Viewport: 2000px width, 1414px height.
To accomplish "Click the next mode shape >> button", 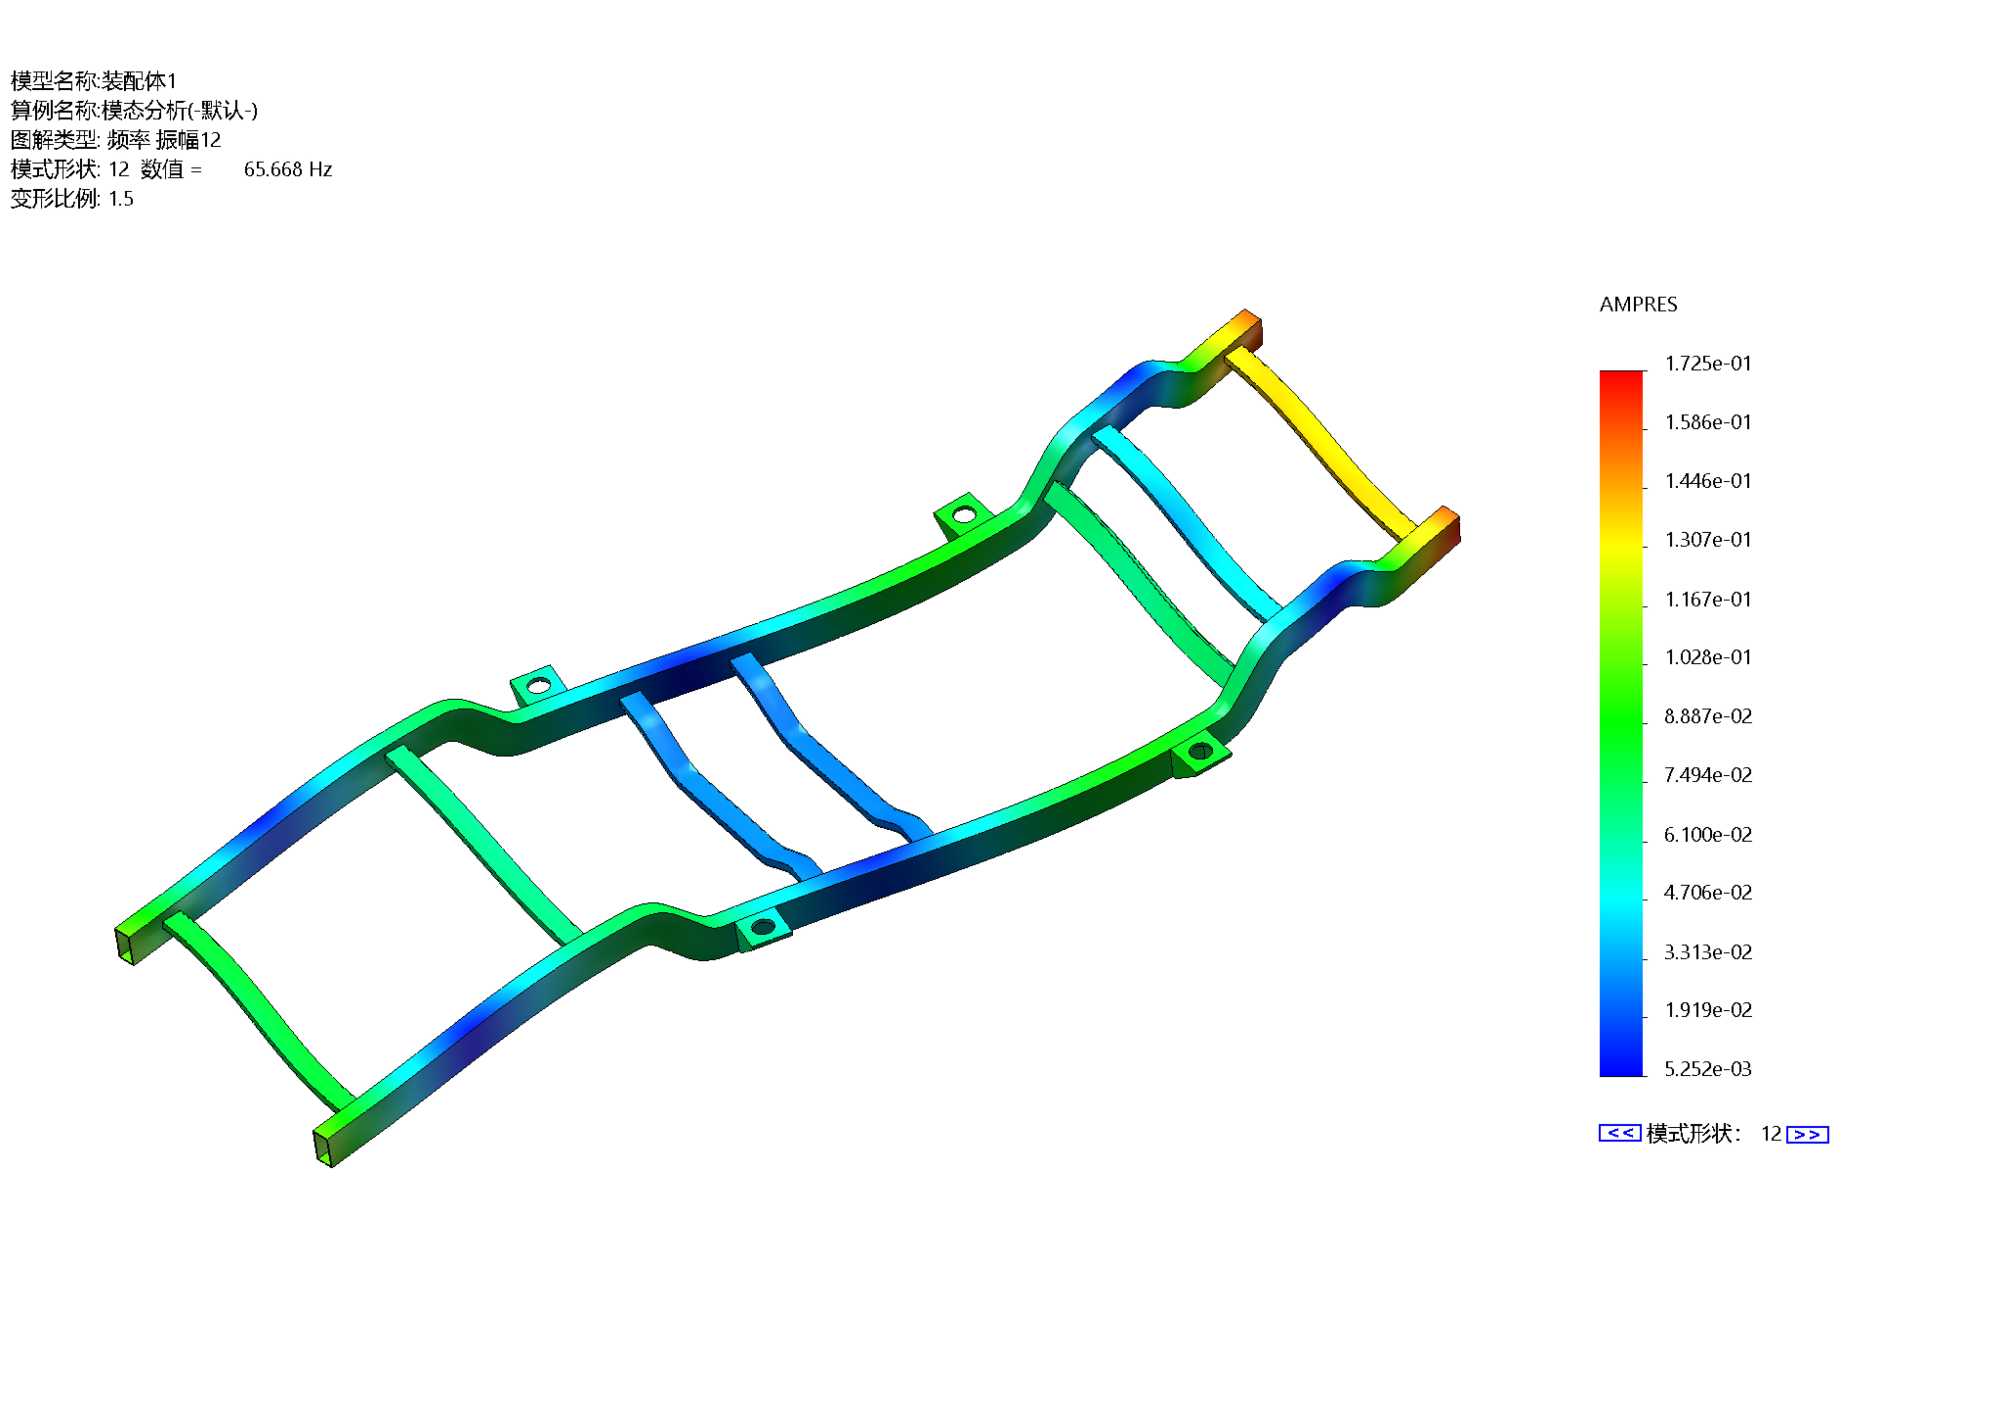I will 1807,1134.
